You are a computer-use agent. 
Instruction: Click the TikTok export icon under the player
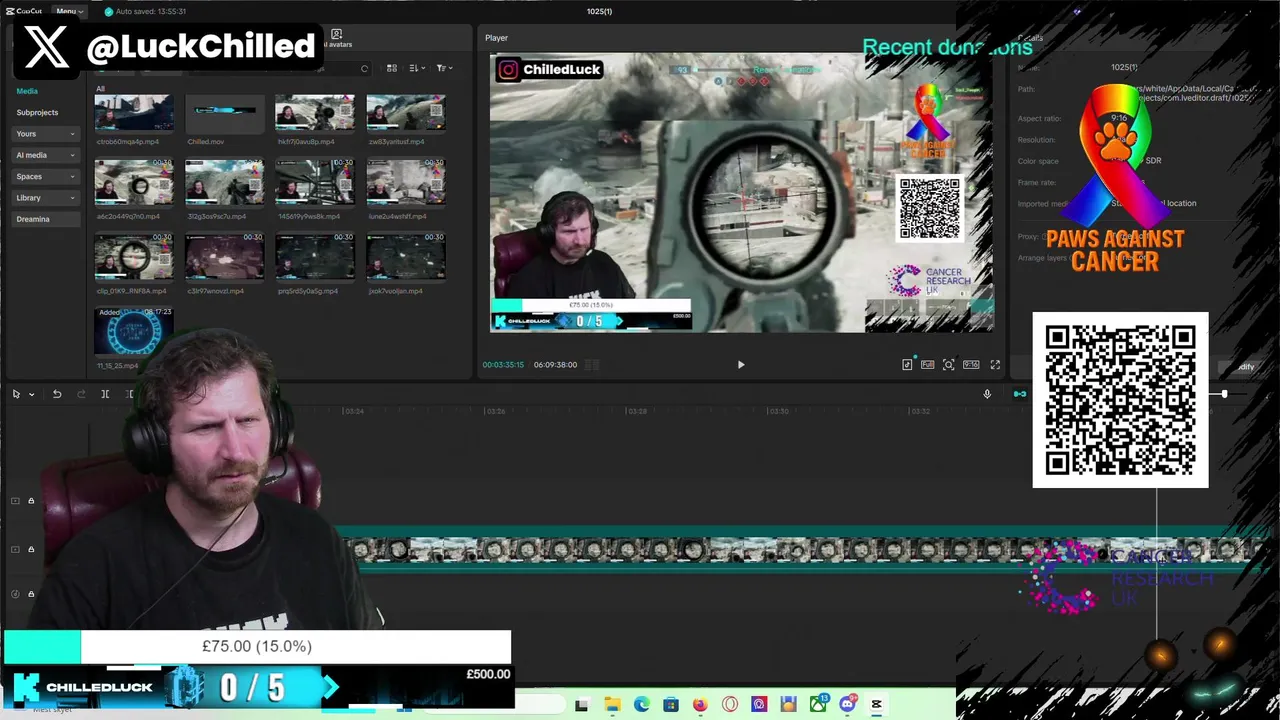[x=907, y=365]
